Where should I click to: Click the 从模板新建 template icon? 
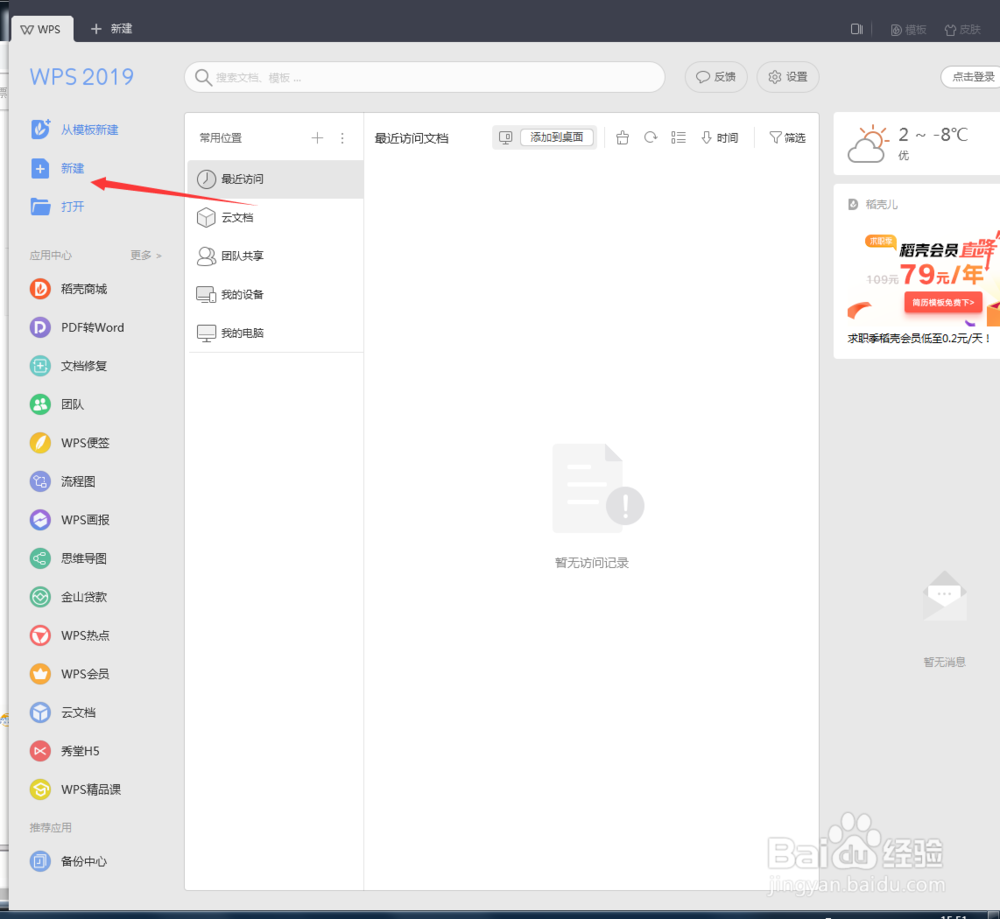point(40,129)
